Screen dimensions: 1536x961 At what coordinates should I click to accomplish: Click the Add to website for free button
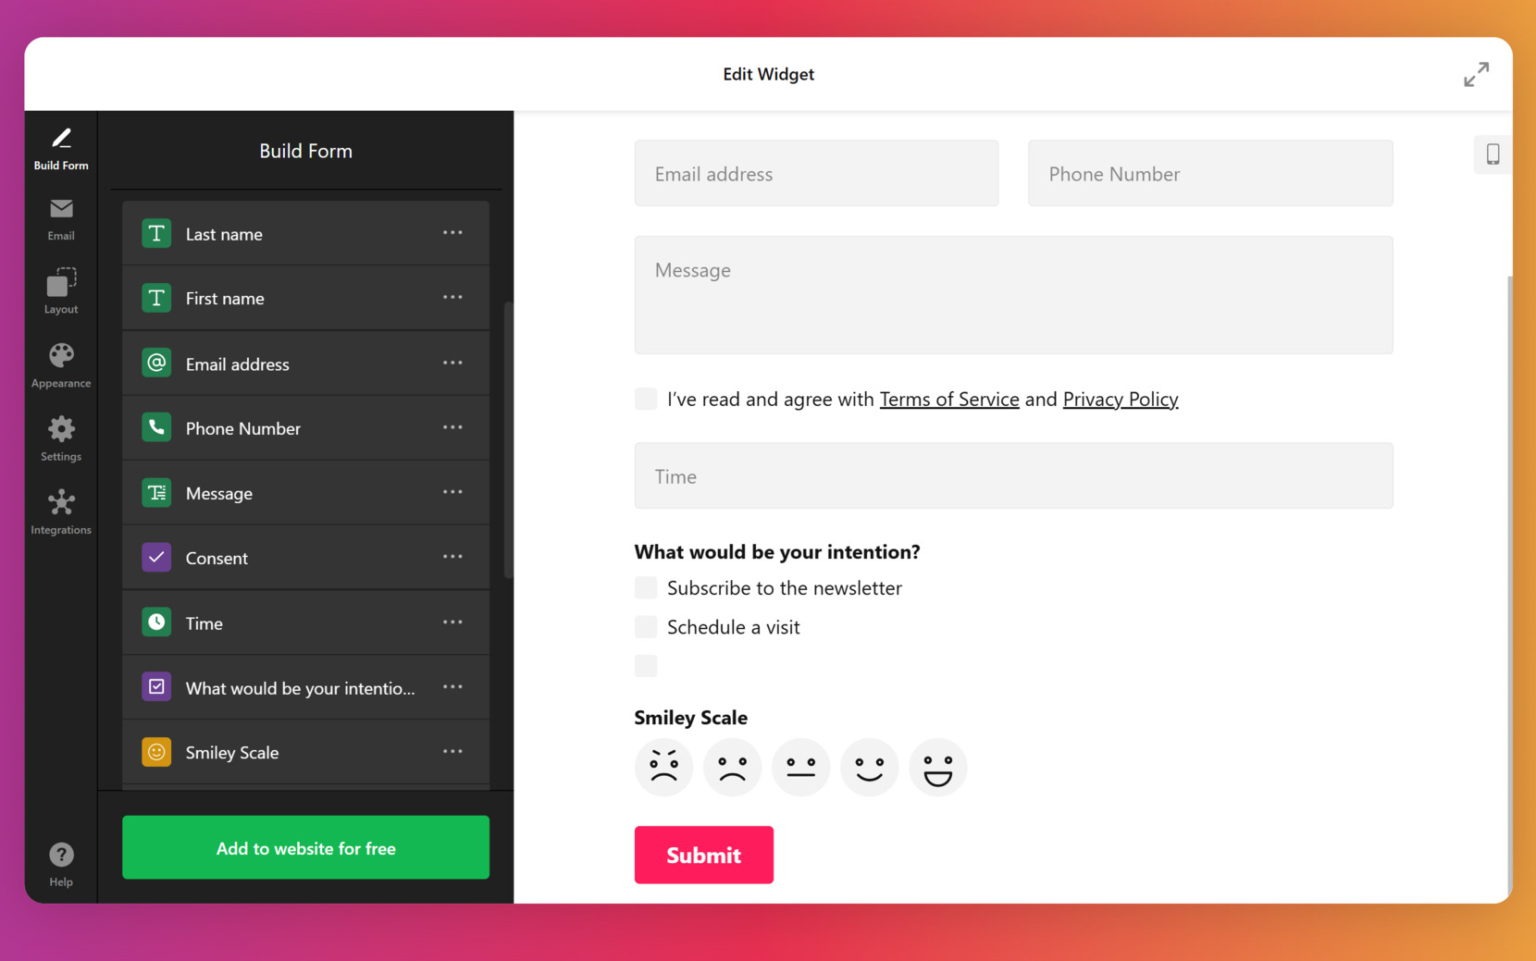coord(305,847)
